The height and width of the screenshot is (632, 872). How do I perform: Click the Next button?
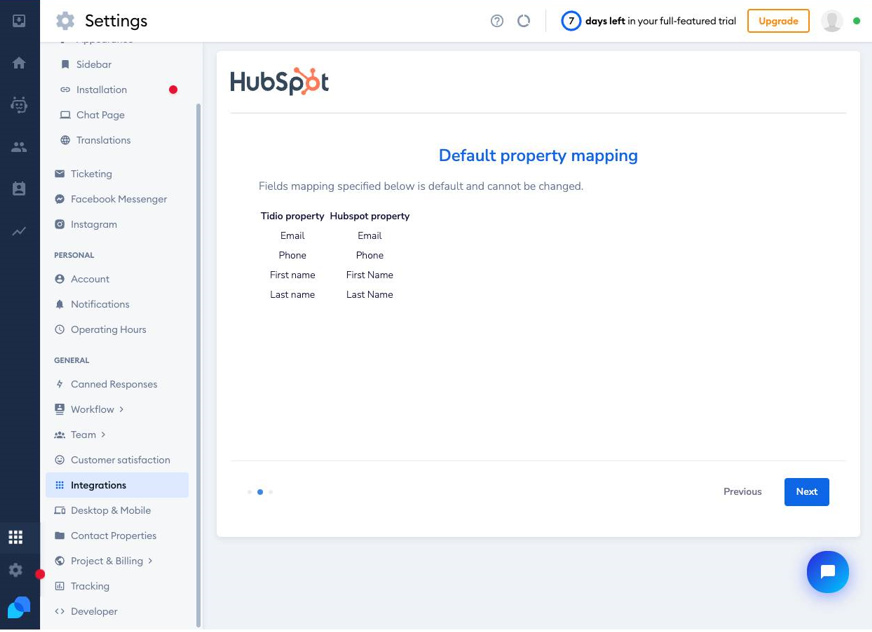coord(806,492)
